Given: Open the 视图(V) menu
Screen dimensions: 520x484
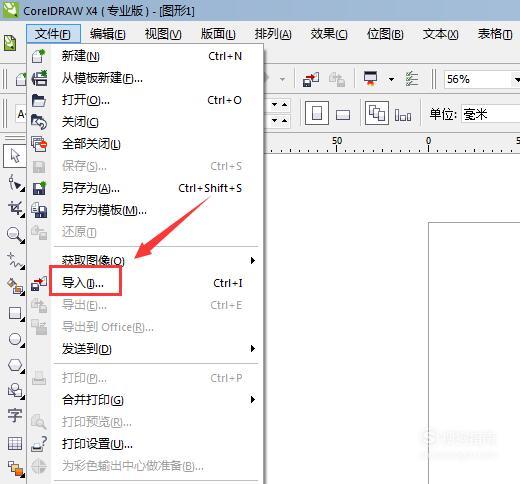Looking at the screenshot, I should [163, 34].
